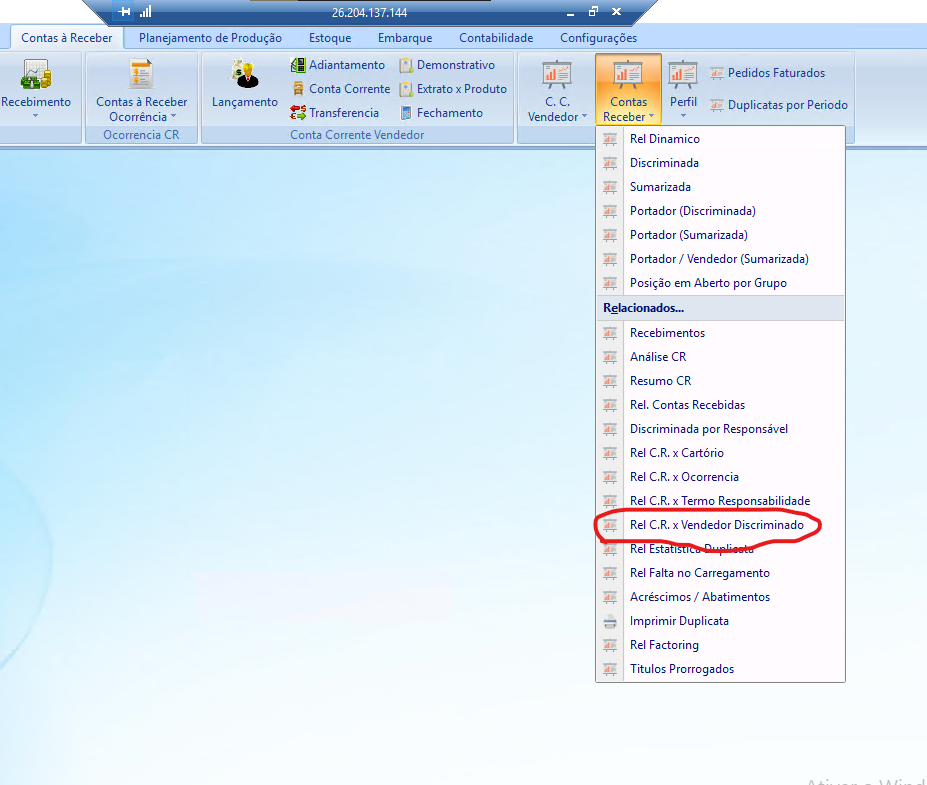Click Titulos Prorrogados in the menu

point(681,669)
